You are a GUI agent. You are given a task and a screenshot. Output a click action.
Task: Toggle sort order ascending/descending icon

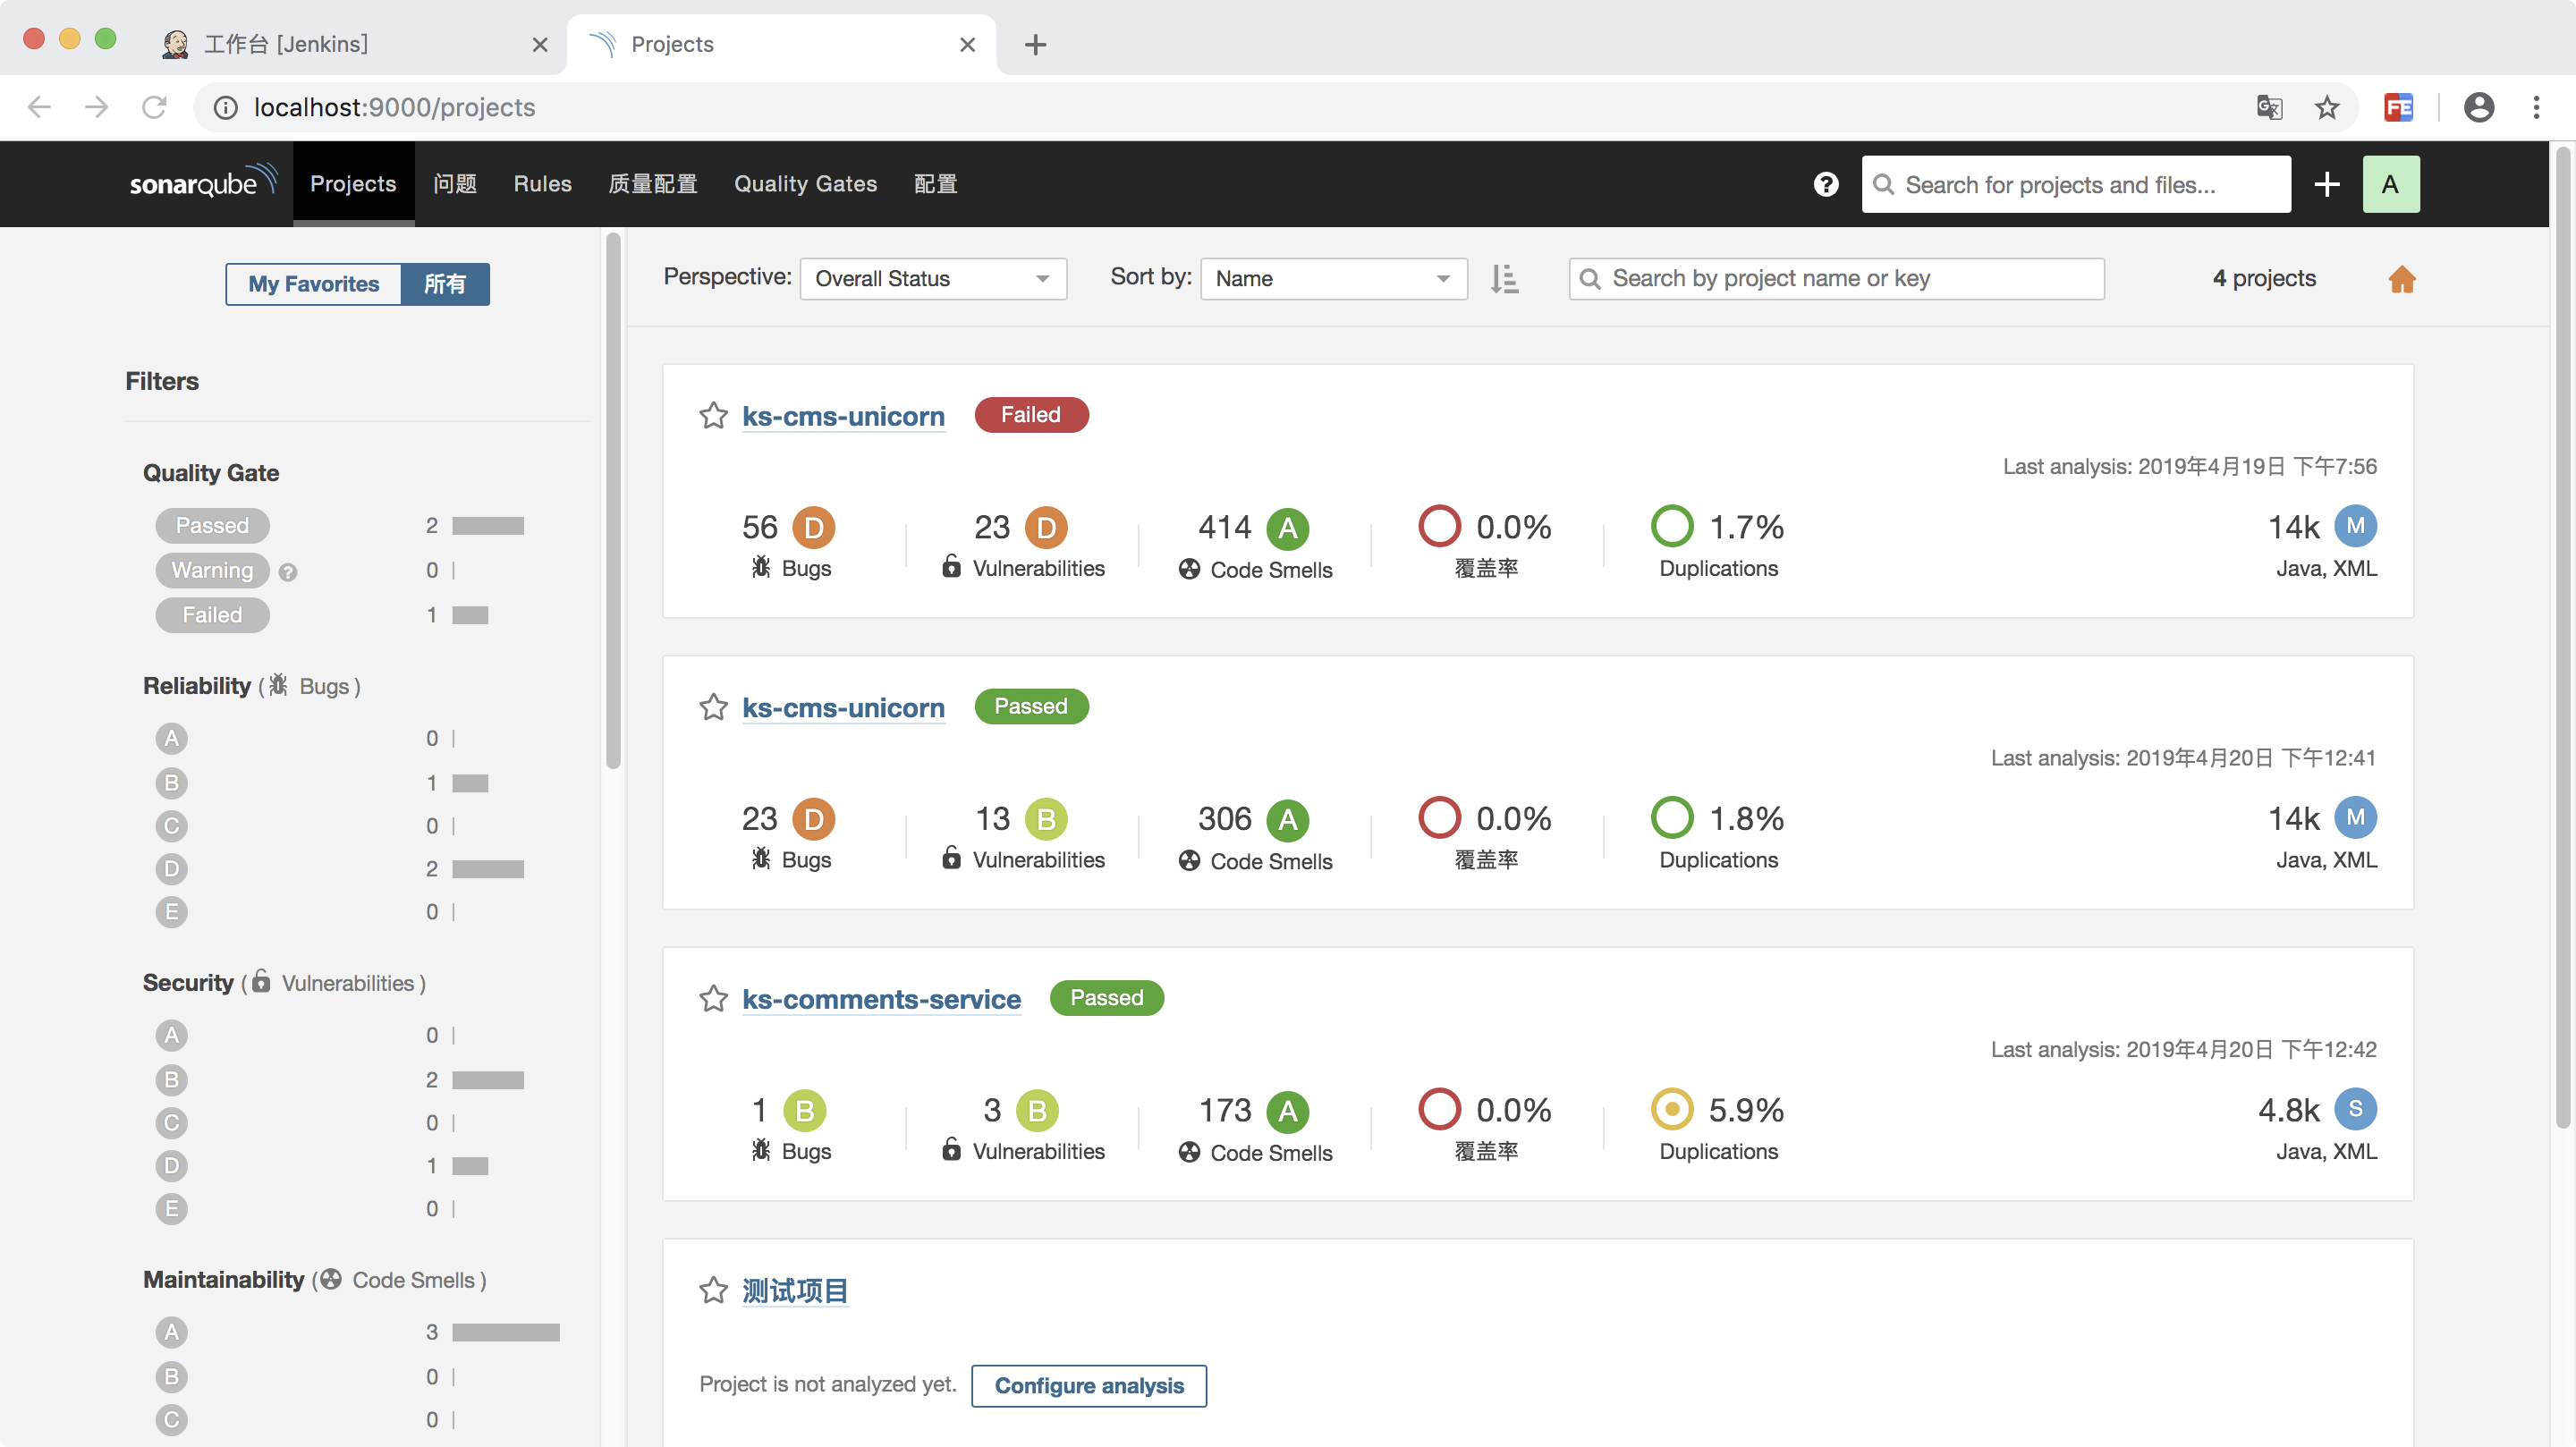click(1503, 279)
